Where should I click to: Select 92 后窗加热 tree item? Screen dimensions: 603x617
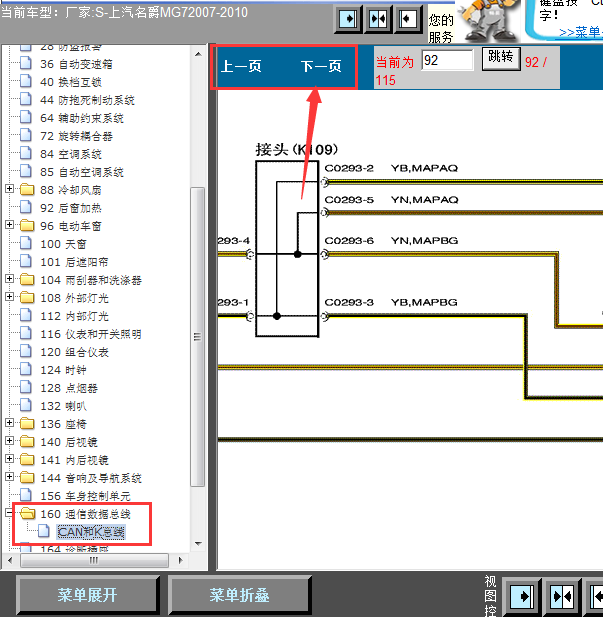[x=71, y=208]
